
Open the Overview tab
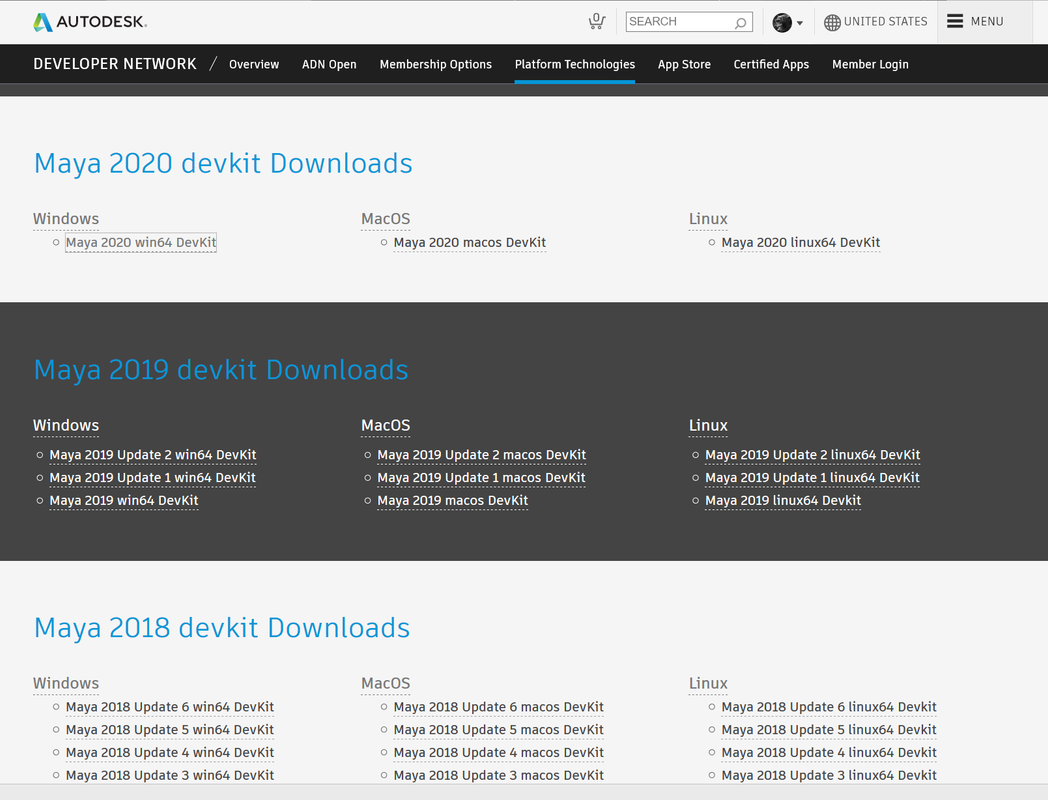pos(254,64)
